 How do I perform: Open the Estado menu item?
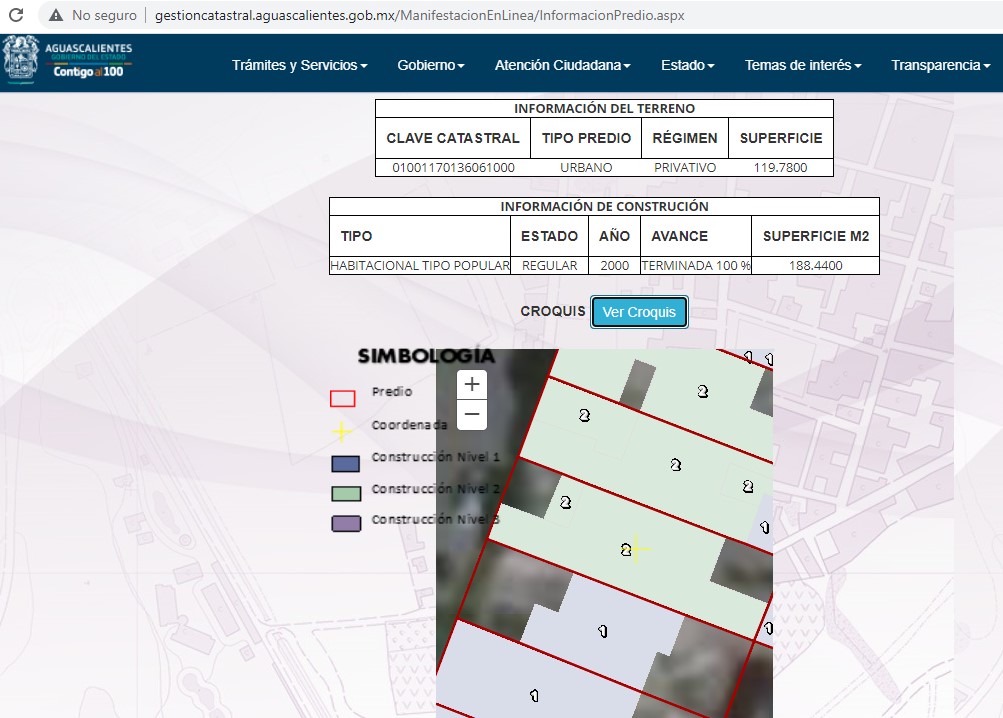[687, 65]
